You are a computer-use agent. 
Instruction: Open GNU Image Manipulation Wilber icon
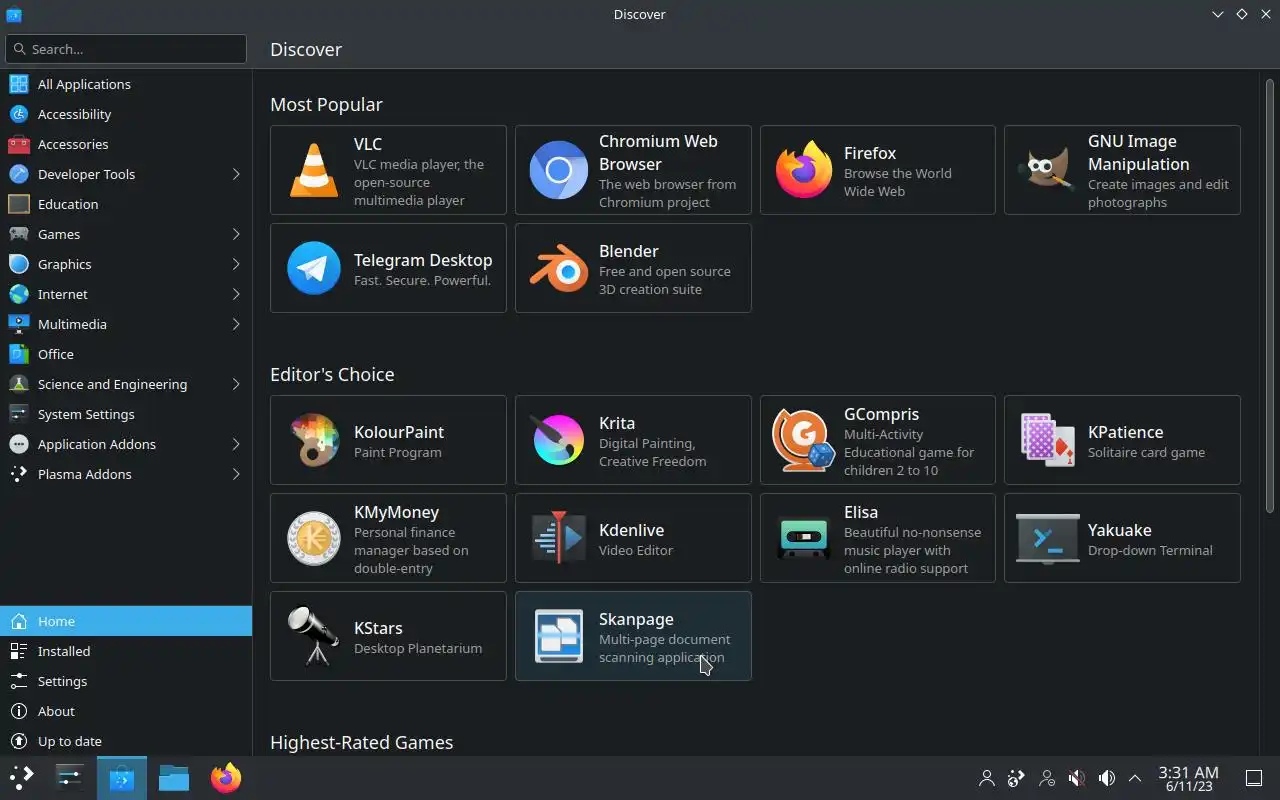click(1047, 170)
